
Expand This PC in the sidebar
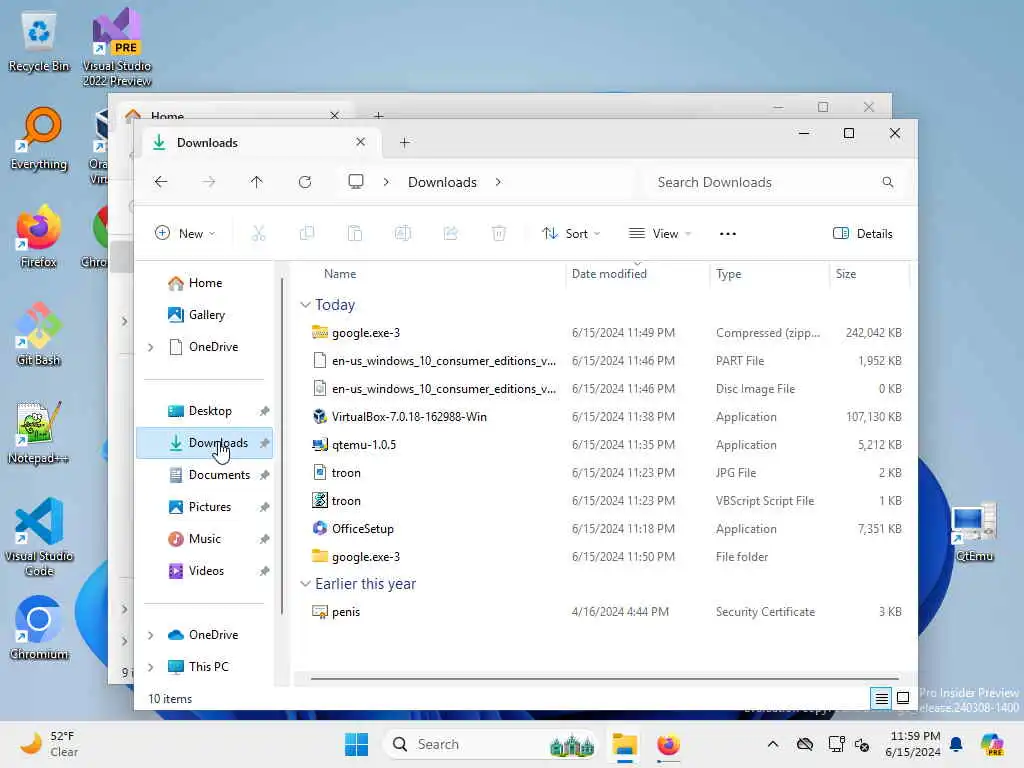click(x=151, y=667)
